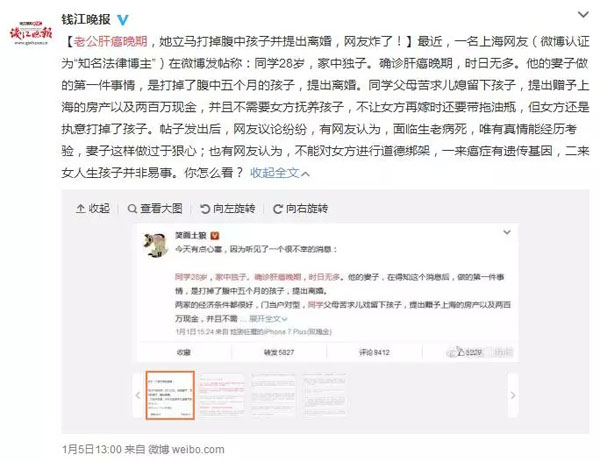Rotate the image right with 向右旋转
Image resolution: width=600 pixels, height=462 pixels.
pos(300,209)
